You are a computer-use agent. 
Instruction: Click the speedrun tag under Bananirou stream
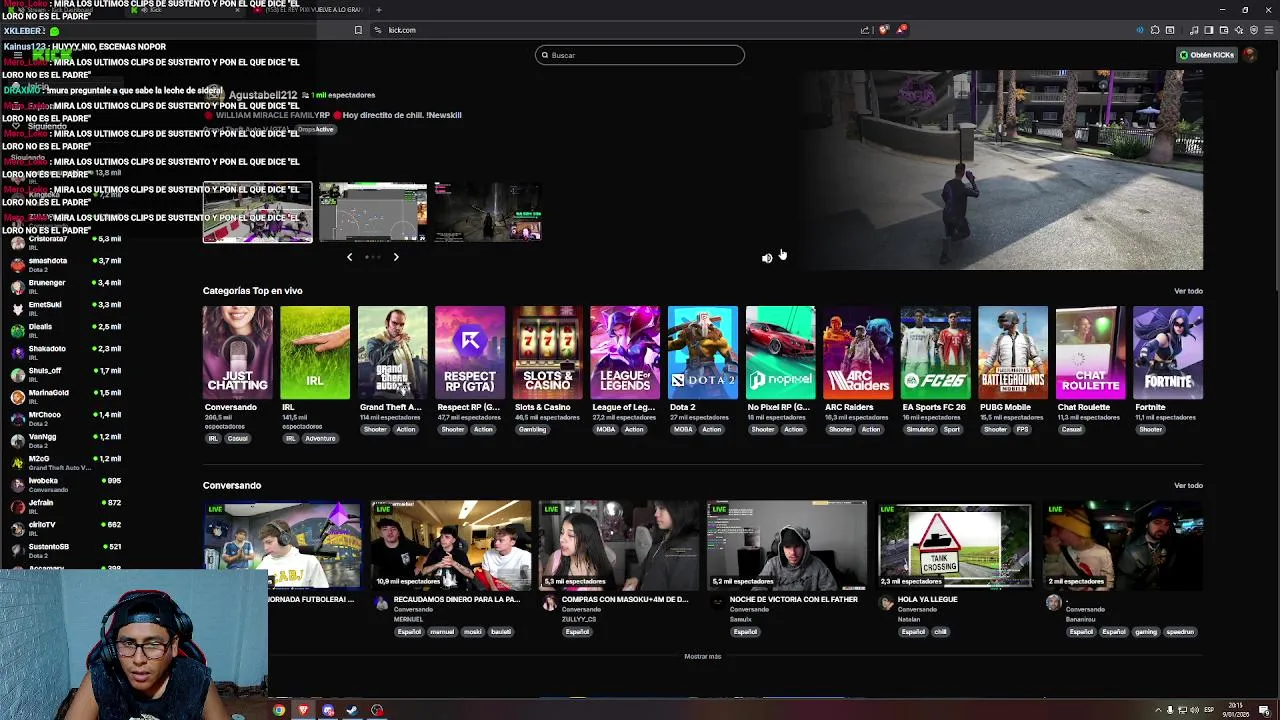click(1180, 632)
